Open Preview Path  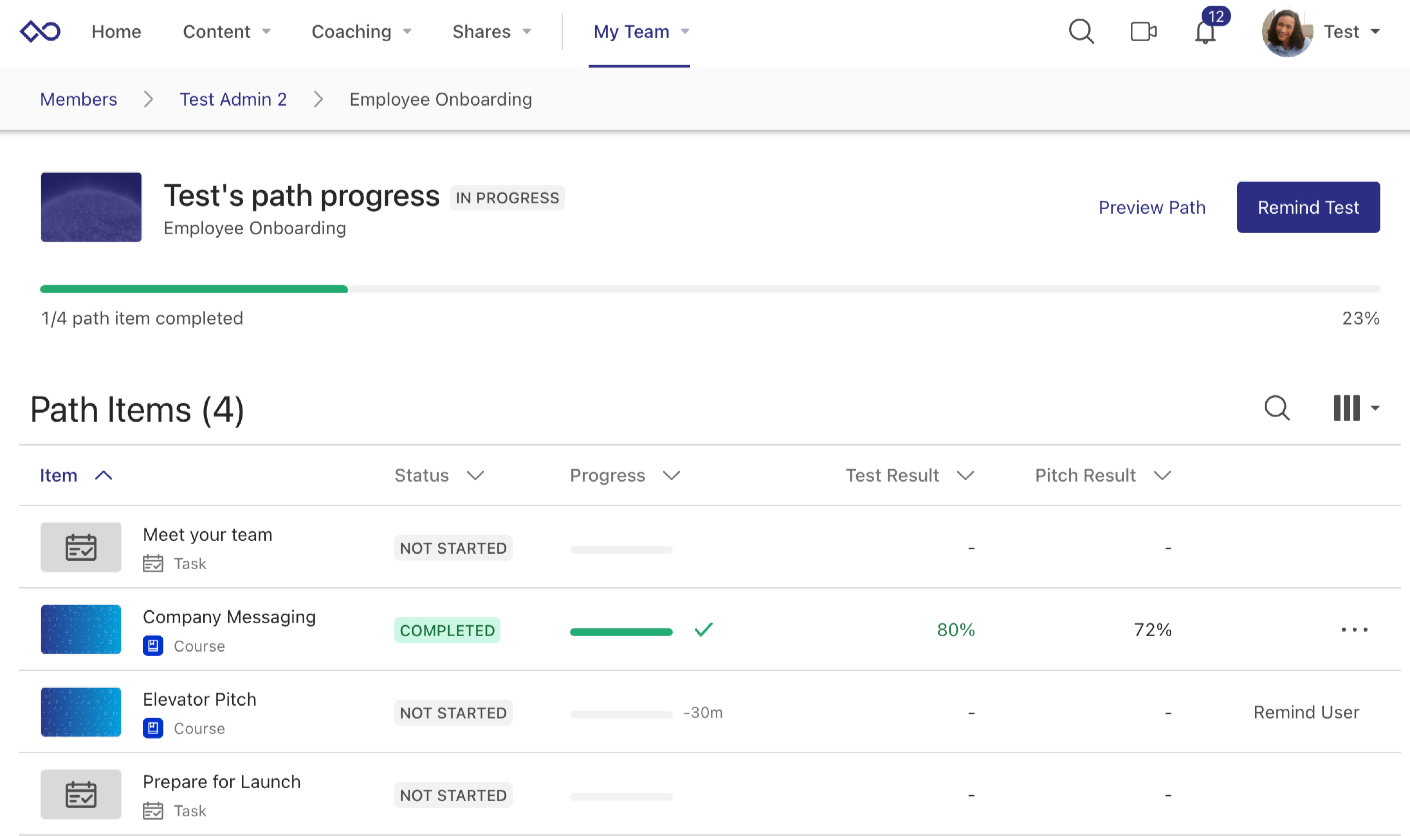(x=1151, y=207)
